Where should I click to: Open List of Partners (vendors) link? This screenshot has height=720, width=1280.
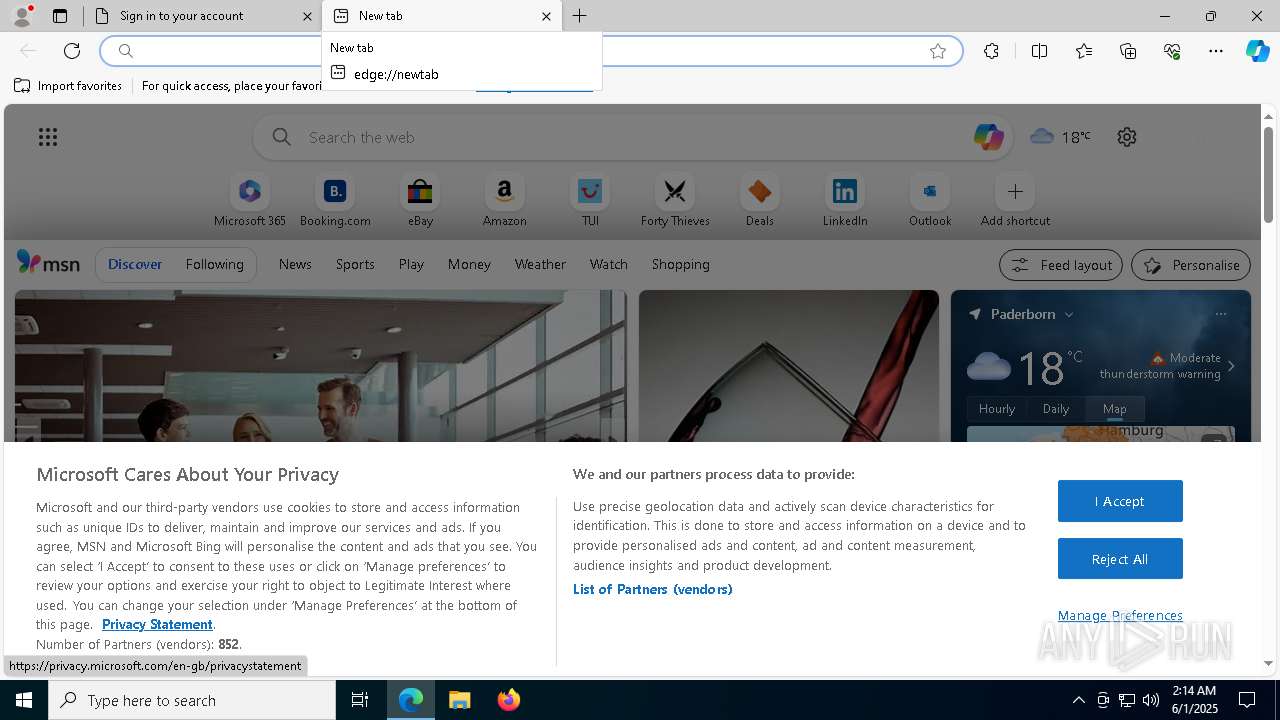pyautogui.click(x=653, y=589)
